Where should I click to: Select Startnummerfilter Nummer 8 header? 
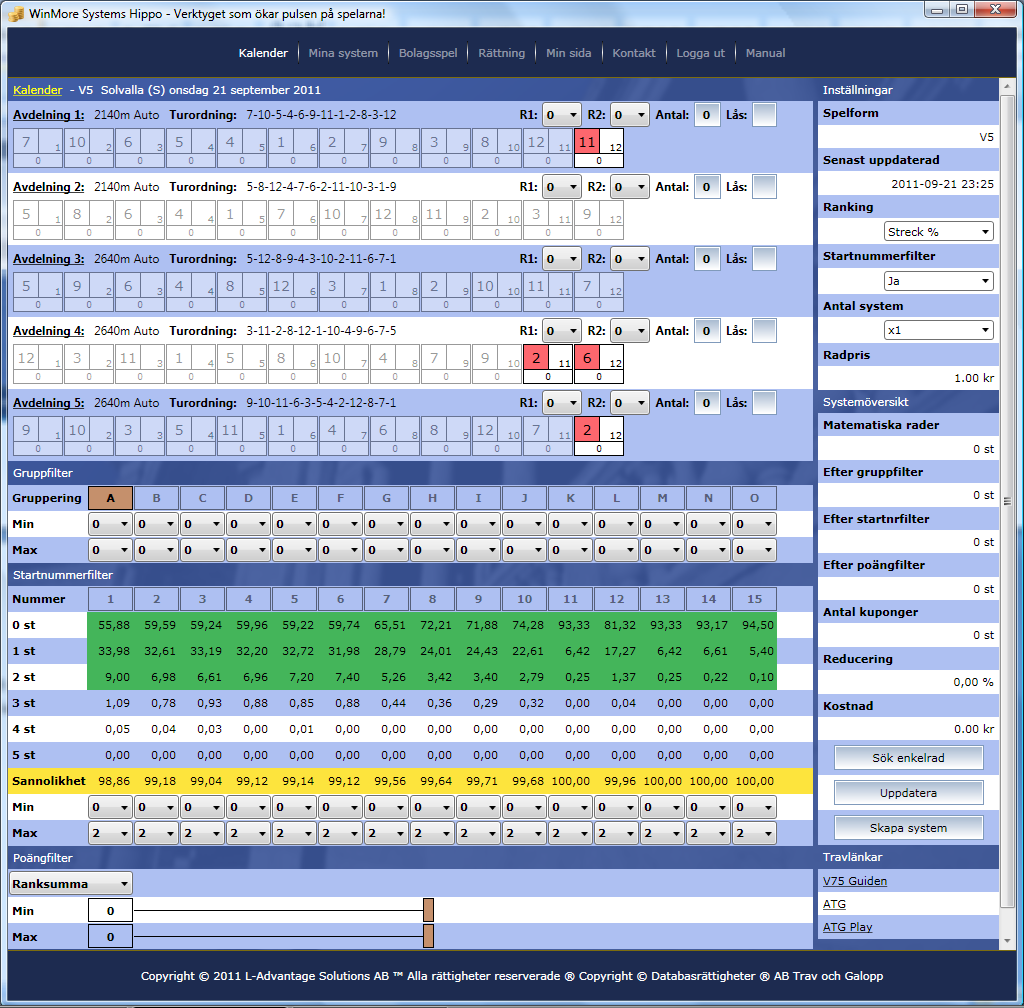[432, 599]
